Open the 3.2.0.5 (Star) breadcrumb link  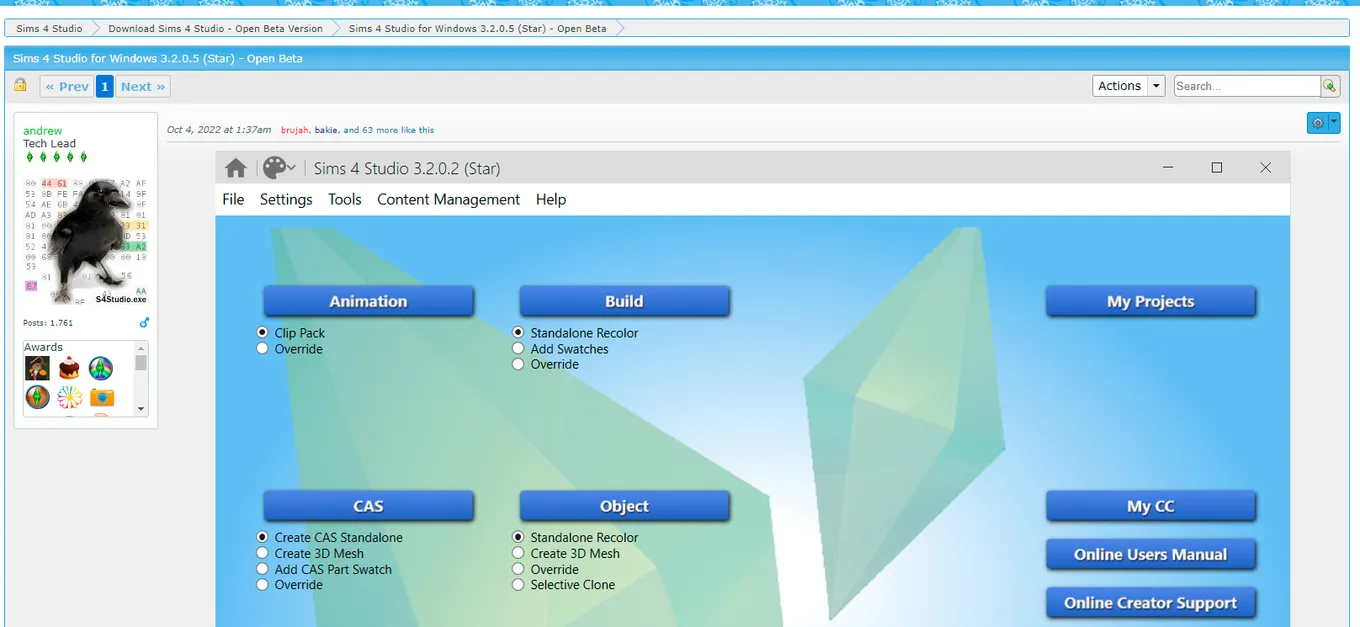477,28
